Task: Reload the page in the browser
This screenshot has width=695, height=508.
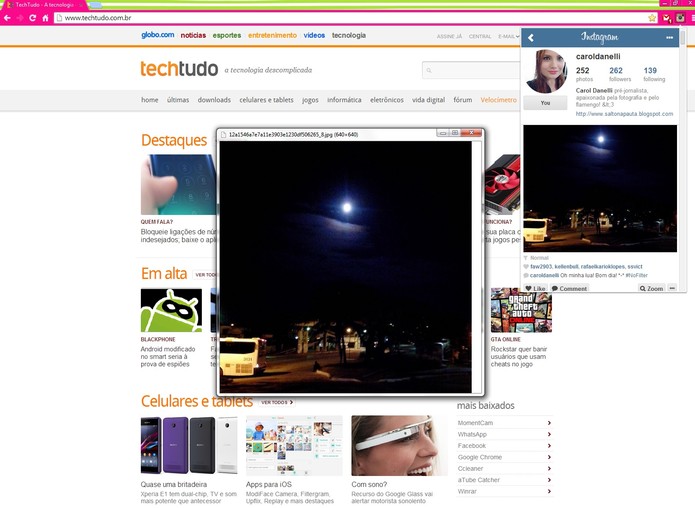Action: click(32, 18)
